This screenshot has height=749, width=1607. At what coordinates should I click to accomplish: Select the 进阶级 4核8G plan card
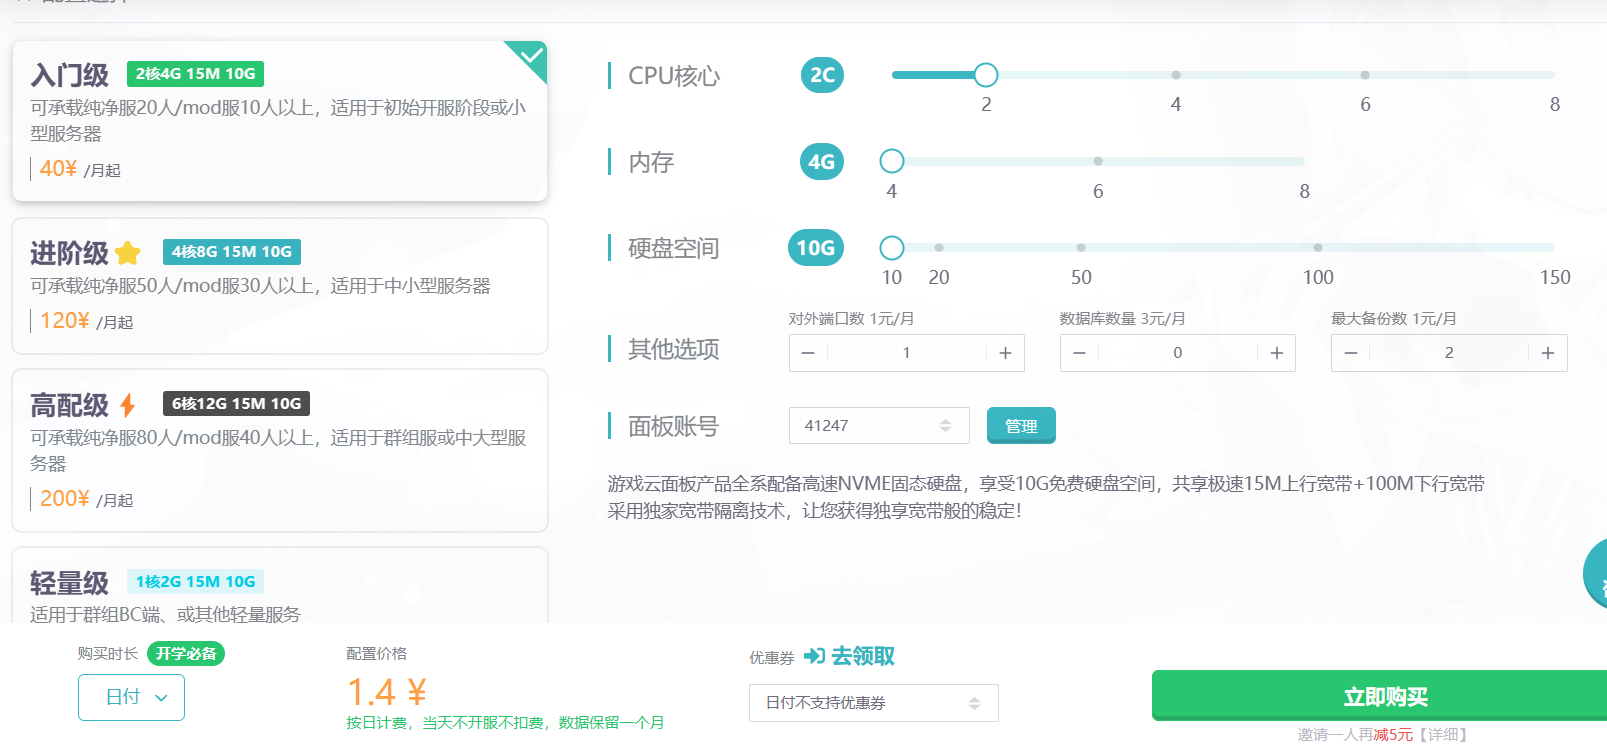(279, 286)
